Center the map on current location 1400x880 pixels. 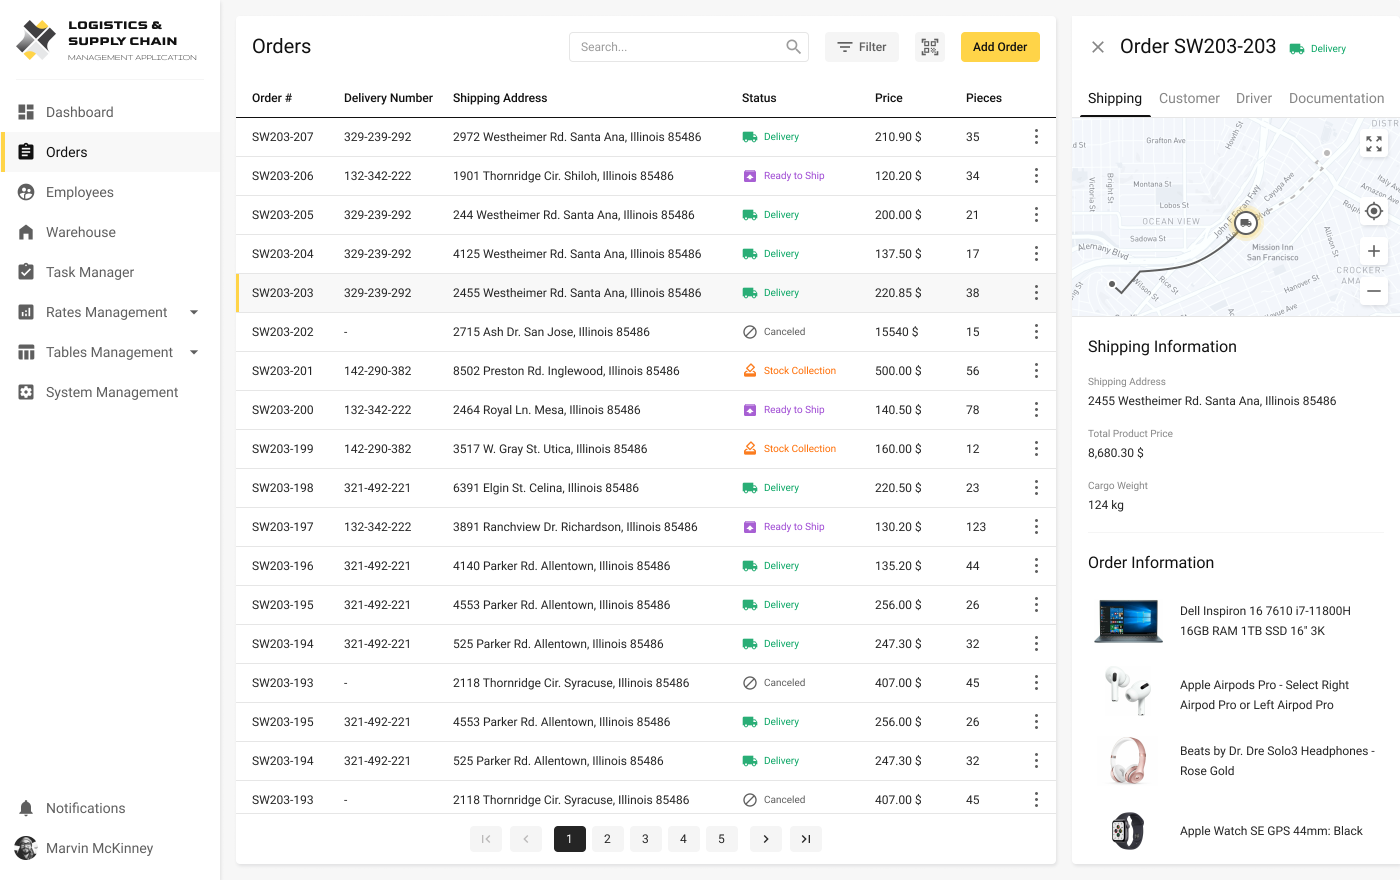pyautogui.click(x=1373, y=211)
